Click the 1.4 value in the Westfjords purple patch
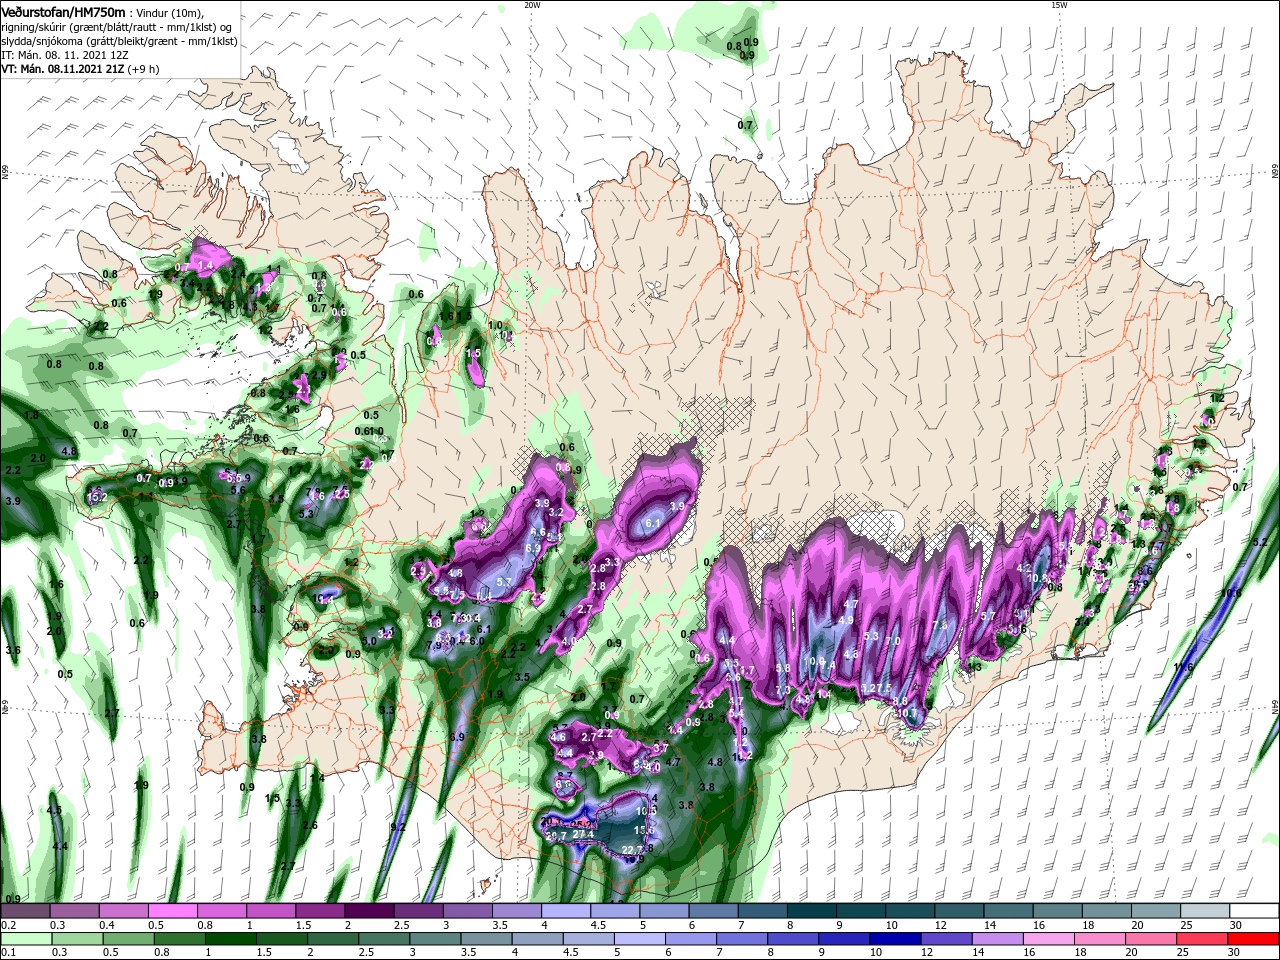The height and width of the screenshot is (960, 1280). click(206, 264)
